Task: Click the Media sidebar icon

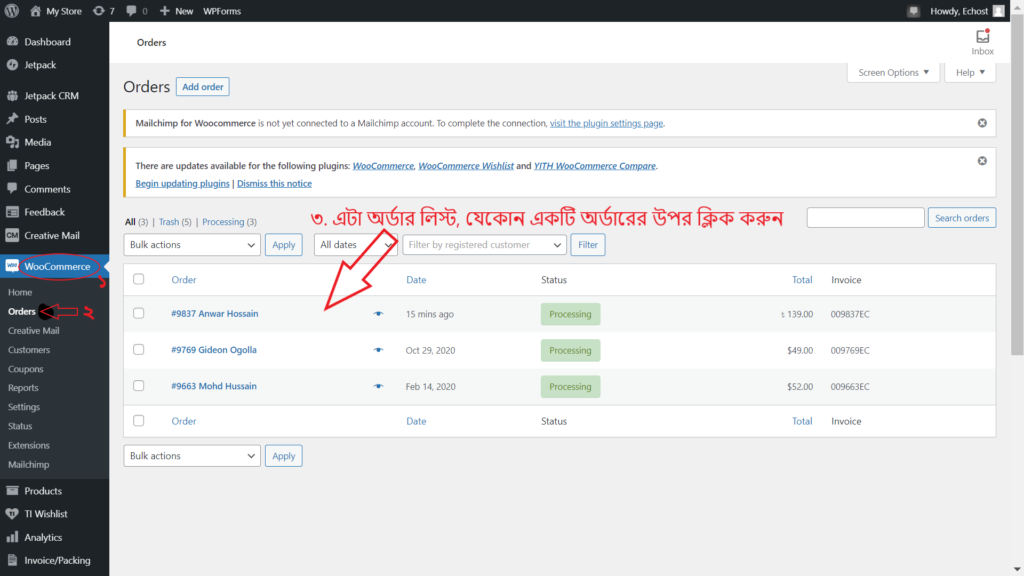Action: [12, 142]
